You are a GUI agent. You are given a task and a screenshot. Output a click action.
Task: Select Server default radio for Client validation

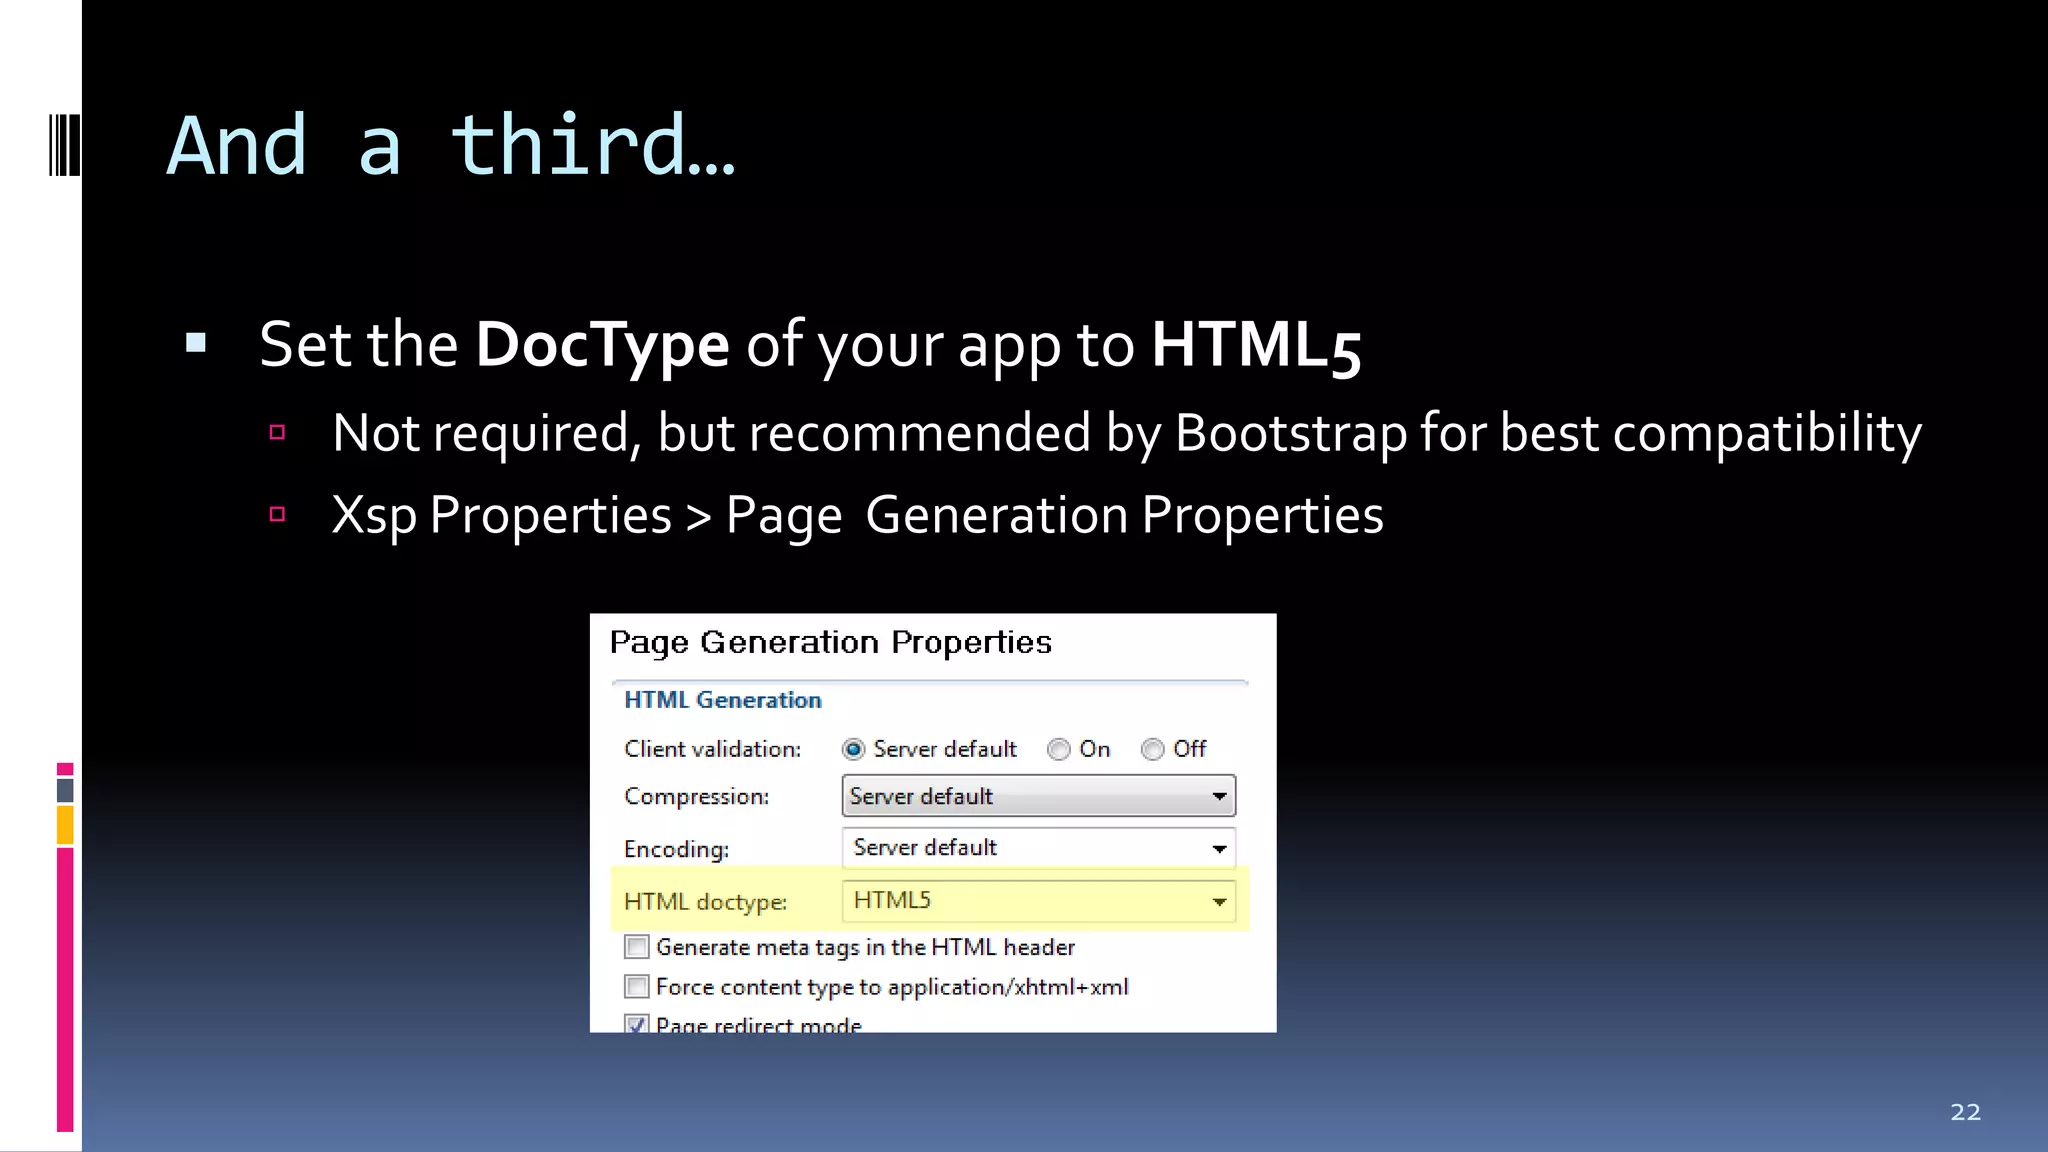[x=853, y=749]
